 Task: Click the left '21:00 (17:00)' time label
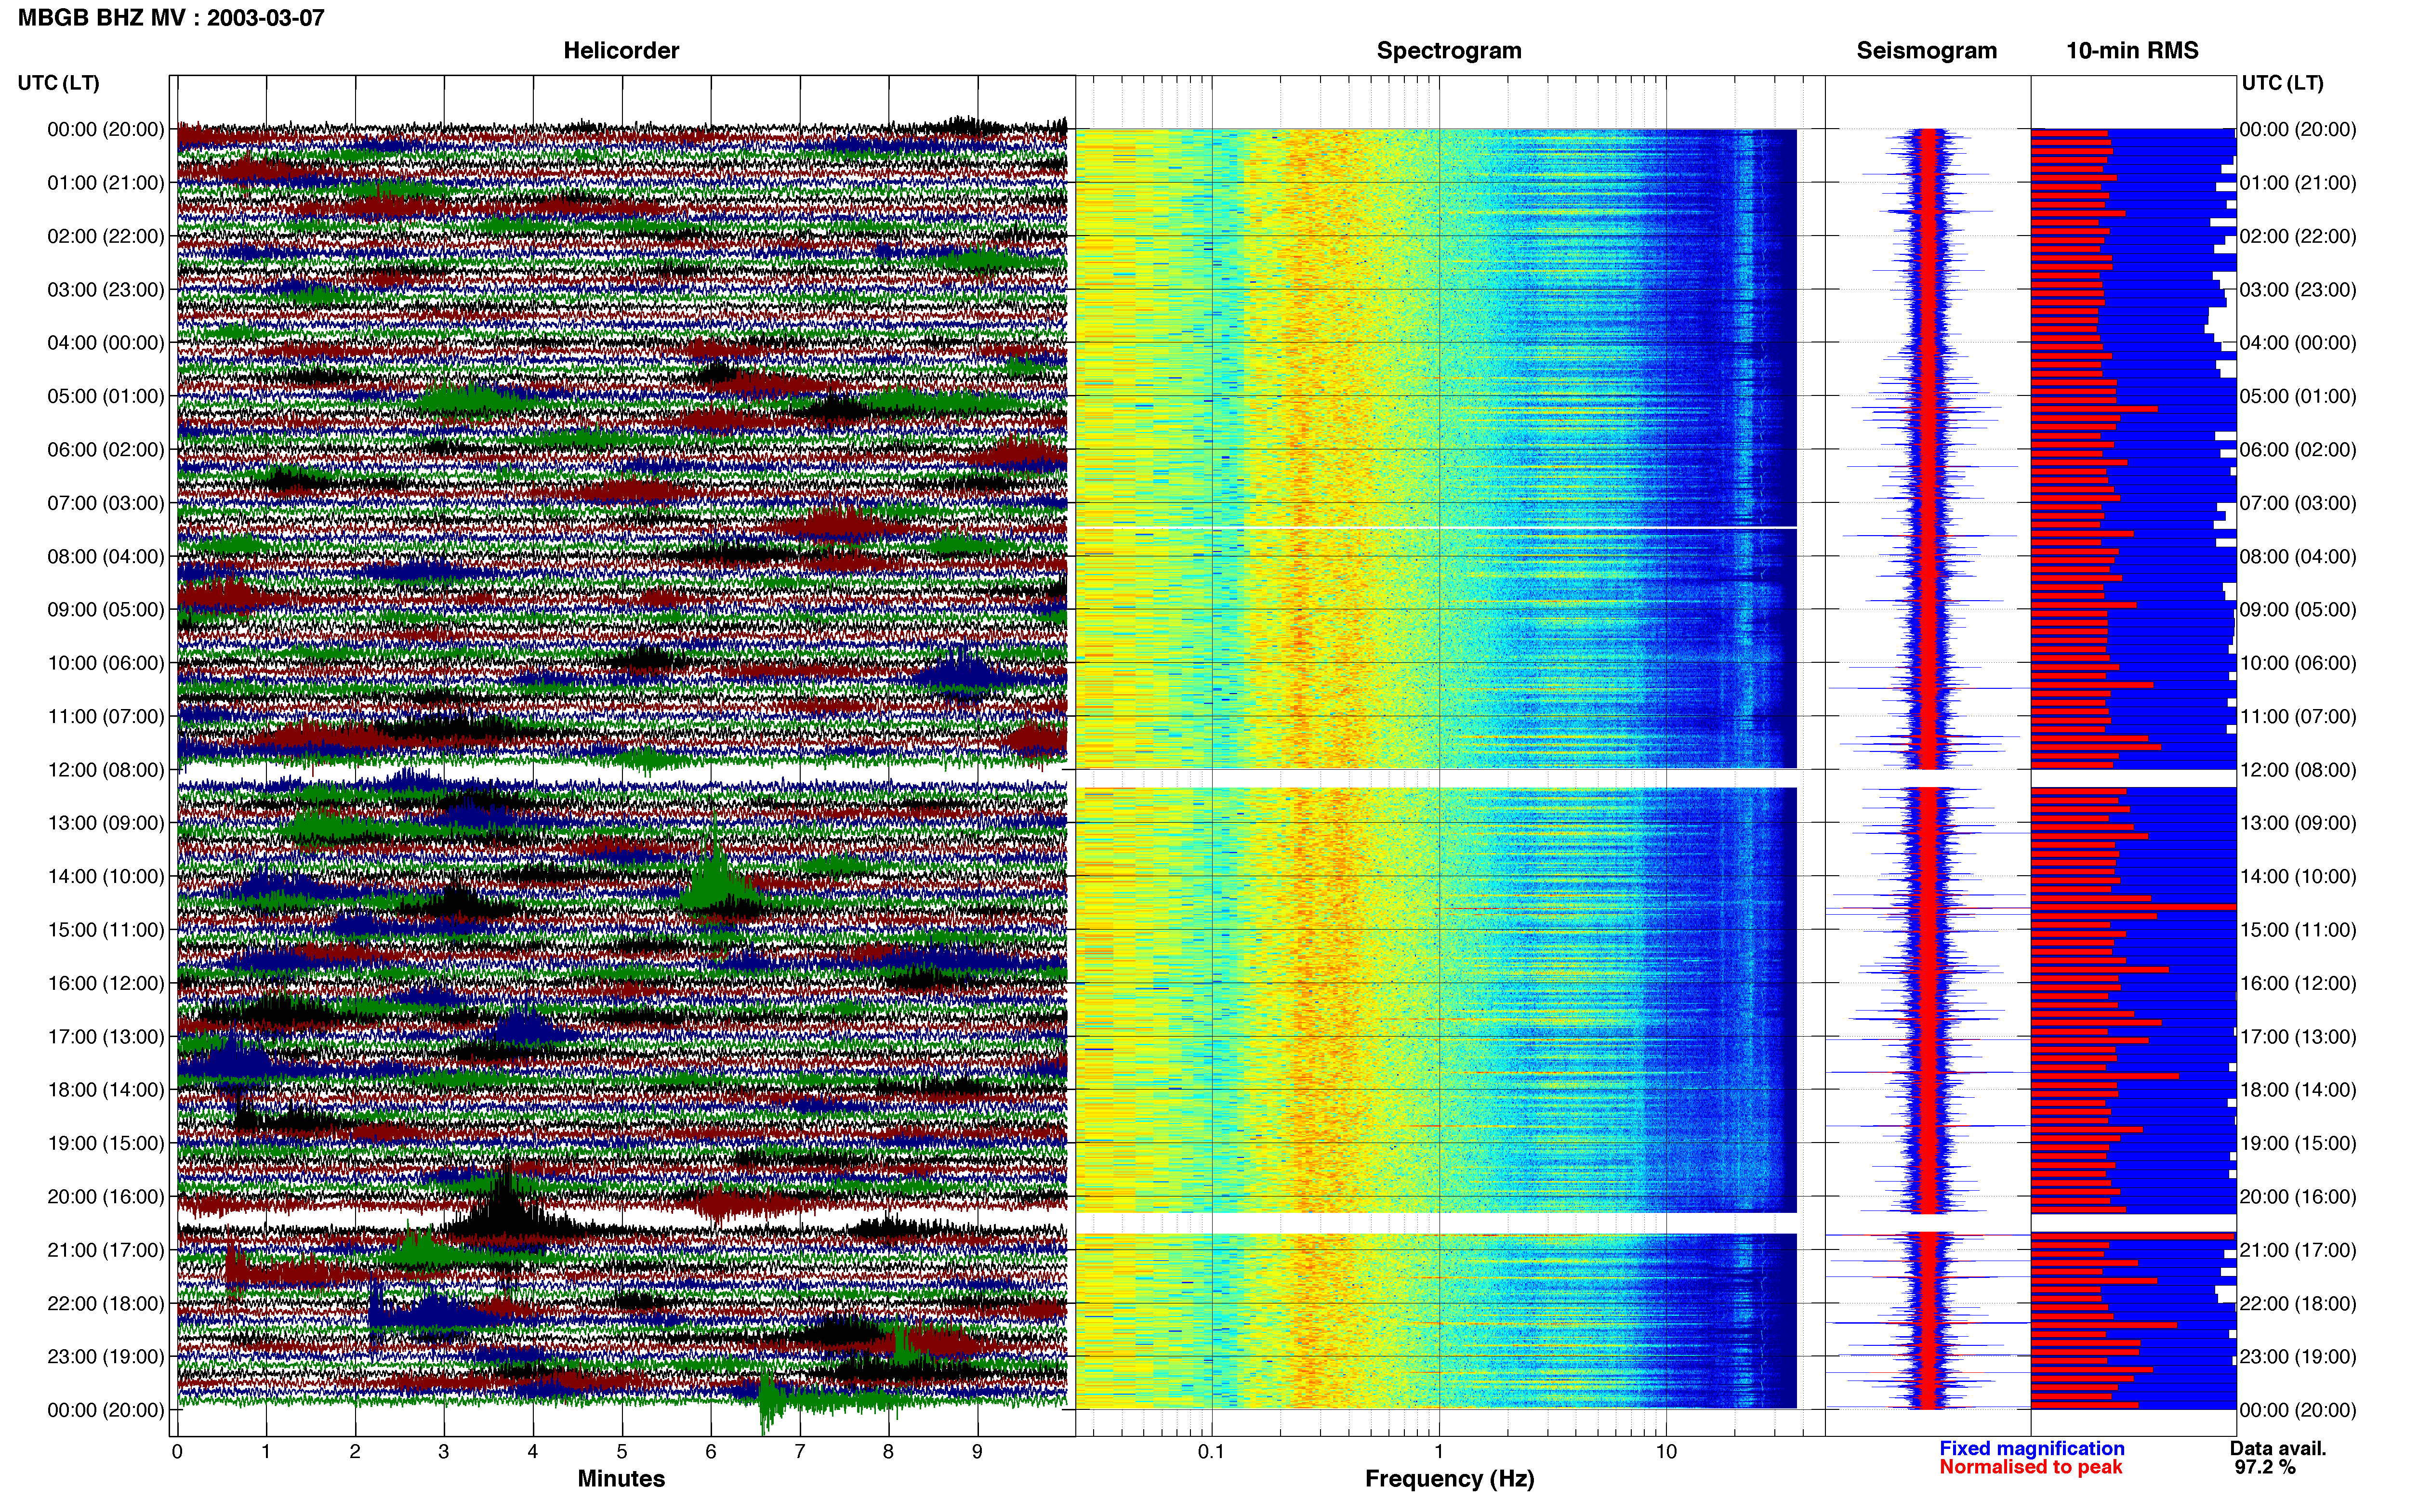click(106, 1250)
